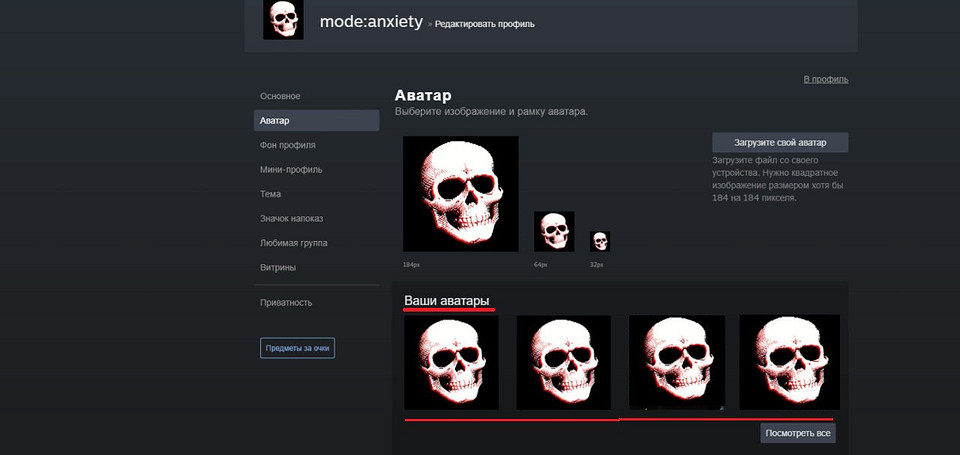Viewport: 960px width, 455px height.
Task: Select Значок напоказ in sidebar
Action: pos(291,219)
